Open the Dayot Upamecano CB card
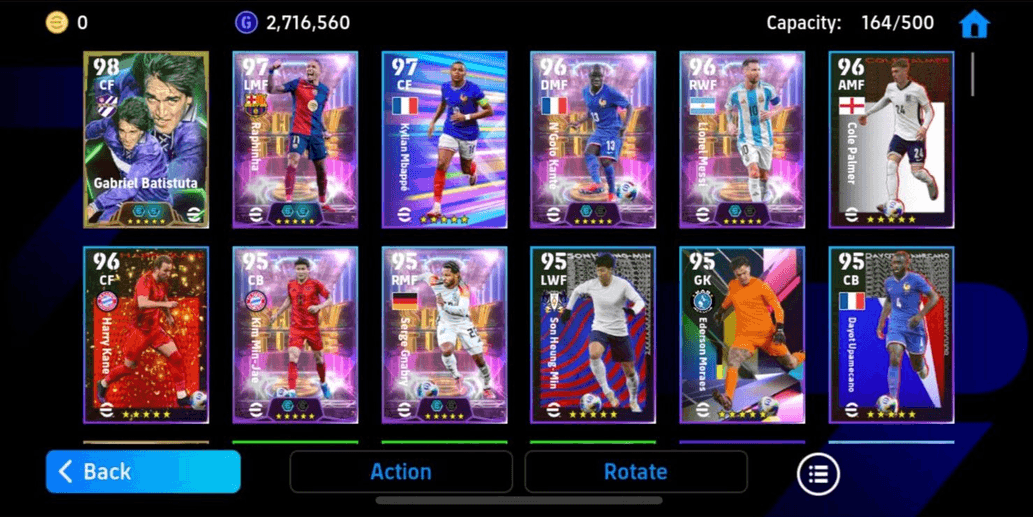 point(891,335)
